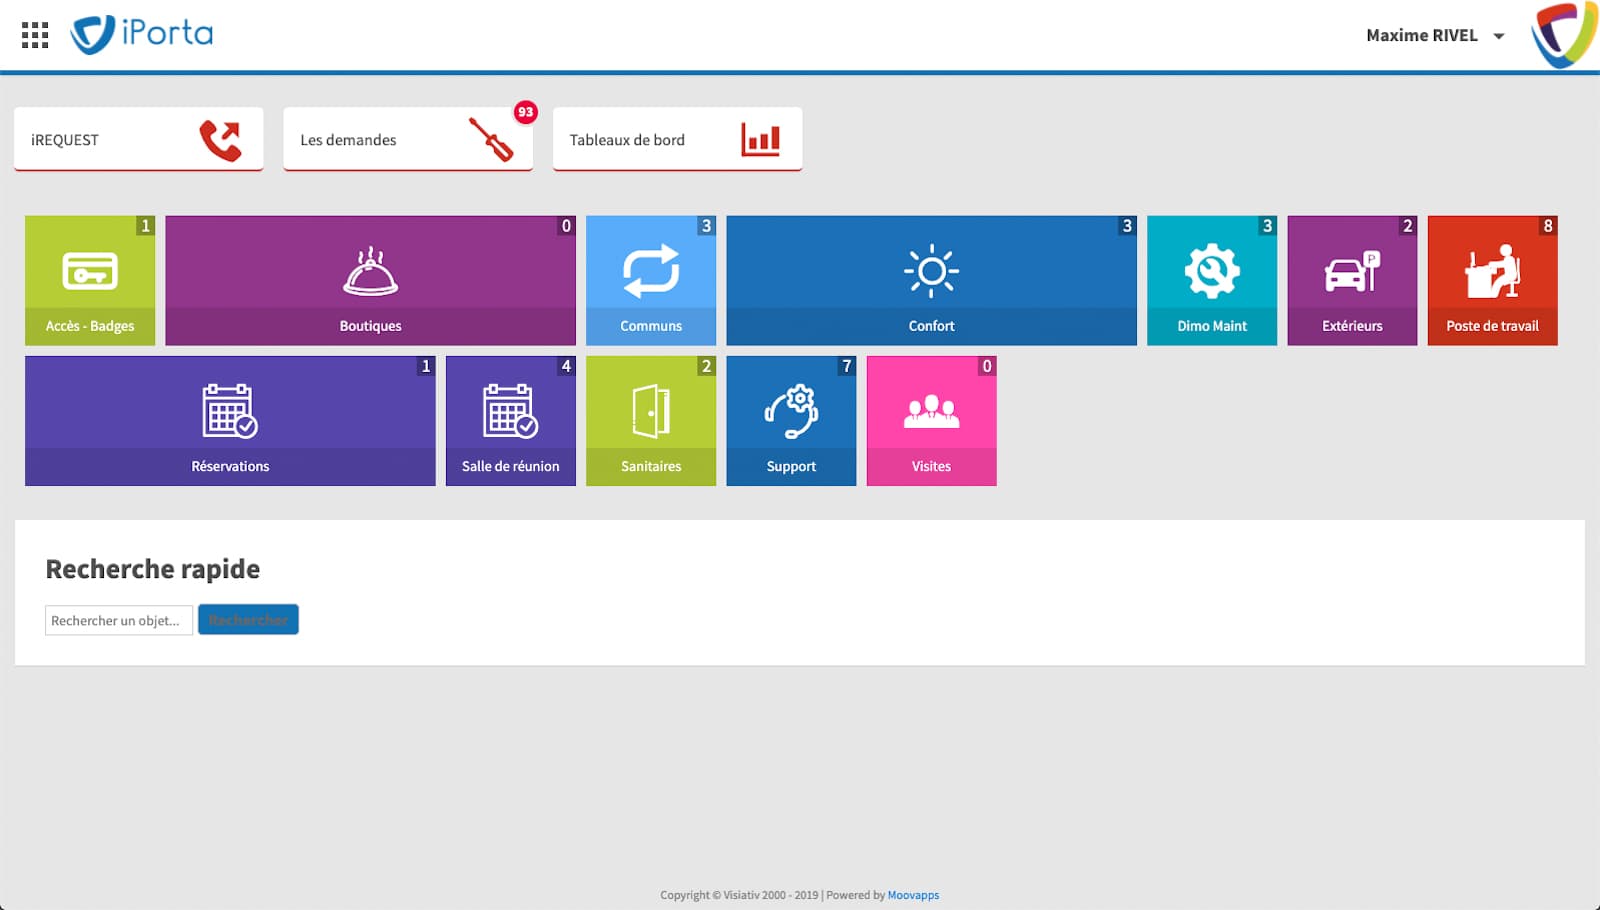Click the user avatar logo top right

[1565, 35]
